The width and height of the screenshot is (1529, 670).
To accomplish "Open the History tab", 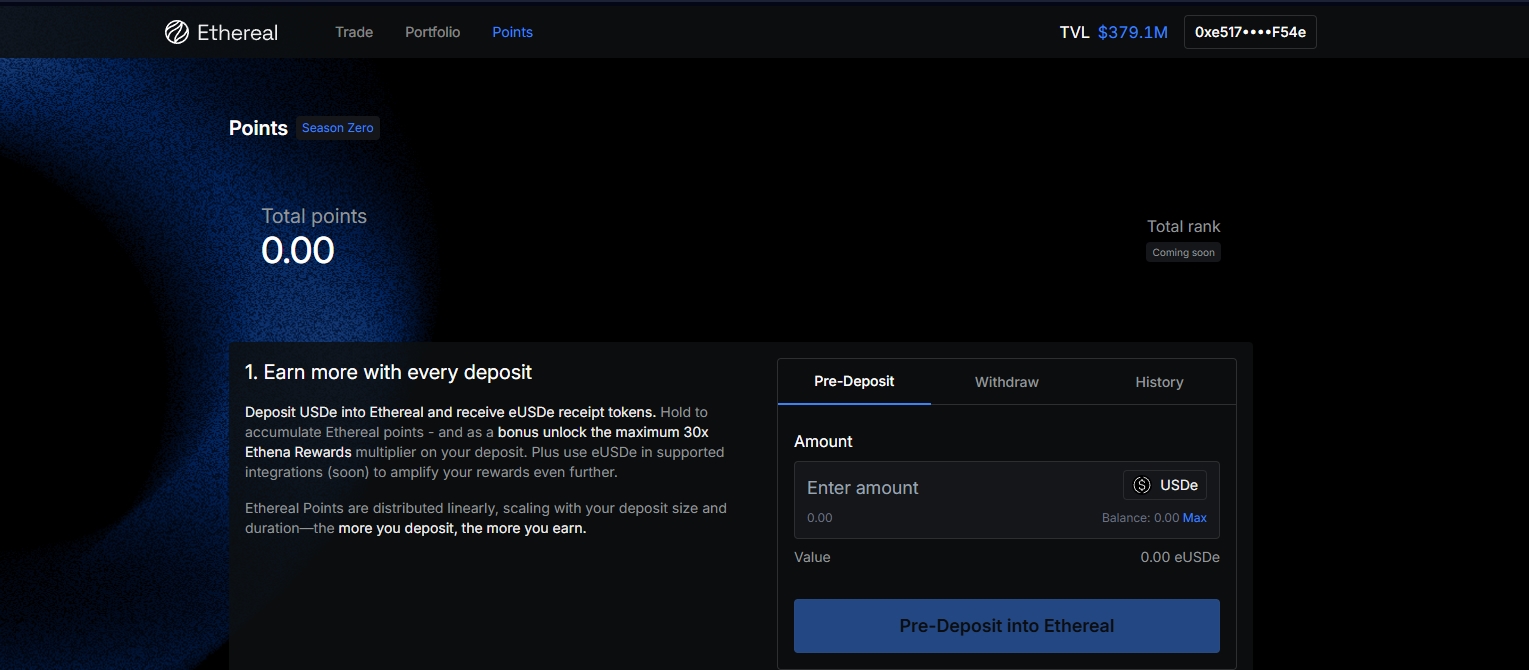I will pos(1159,382).
